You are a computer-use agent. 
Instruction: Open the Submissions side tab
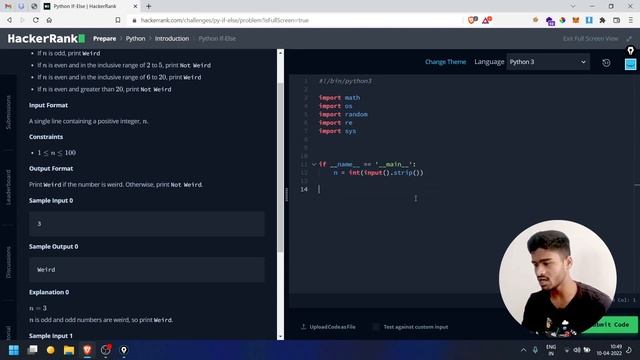(9, 112)
